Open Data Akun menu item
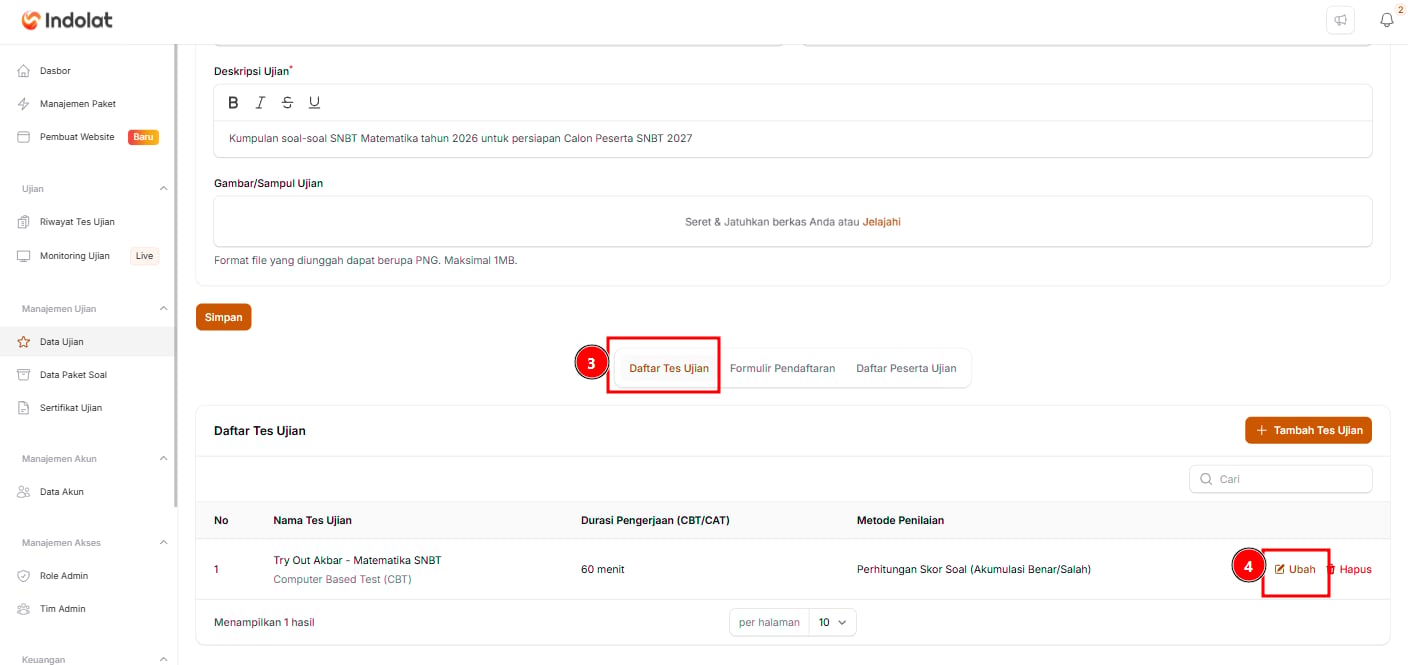The image size is (1408, 665). pyautogui.click(x=88, y=492)
